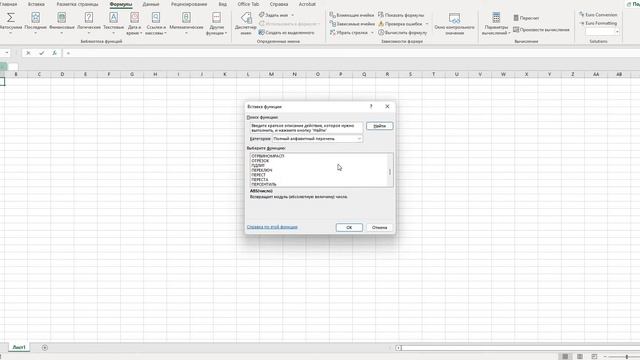Click Cancel (Отмена) in the dialog

tap(380, 227)
